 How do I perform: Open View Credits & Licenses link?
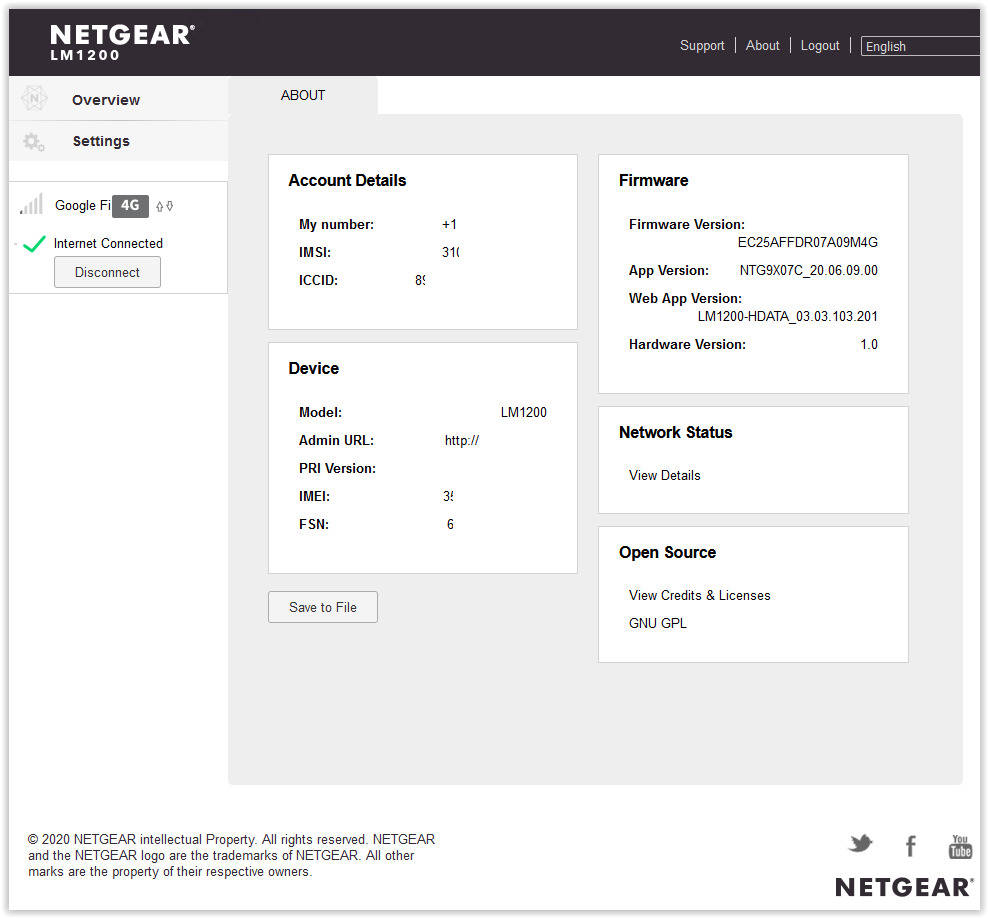coord(699,595)
